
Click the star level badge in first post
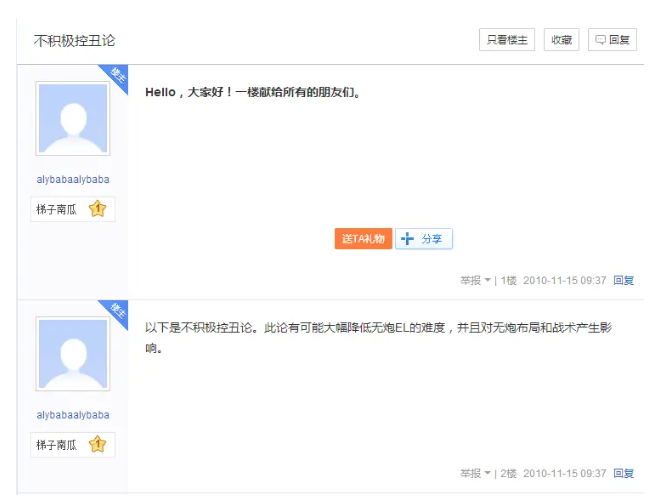coord(97,210)
